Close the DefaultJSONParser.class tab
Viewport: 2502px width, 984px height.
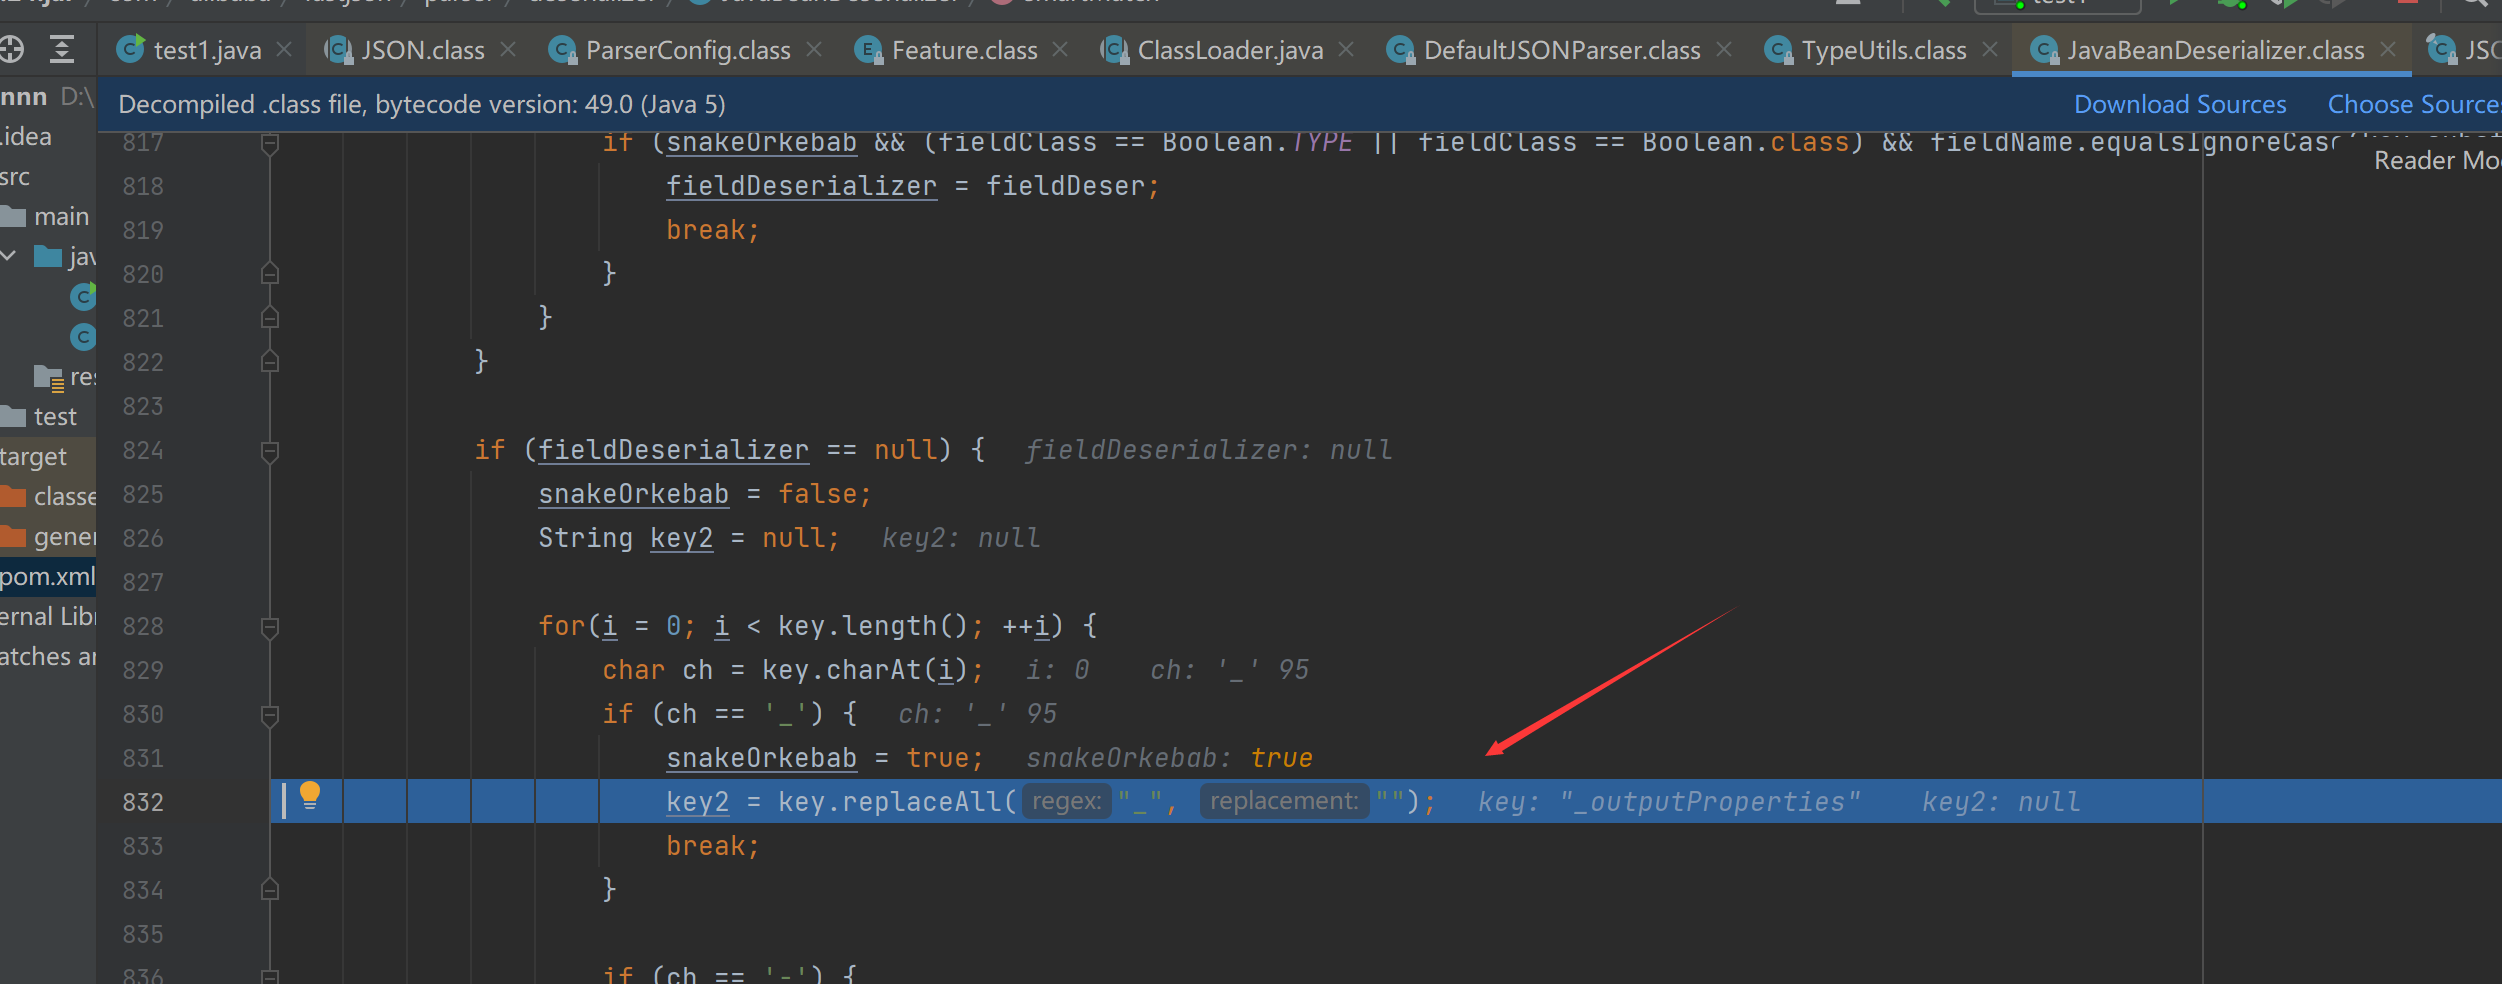(1724, 49)
